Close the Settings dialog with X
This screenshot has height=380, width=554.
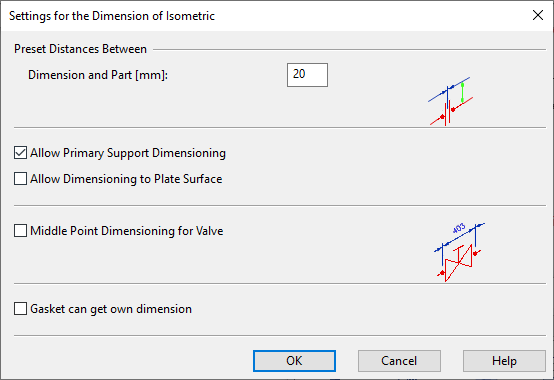pos(538,15)
